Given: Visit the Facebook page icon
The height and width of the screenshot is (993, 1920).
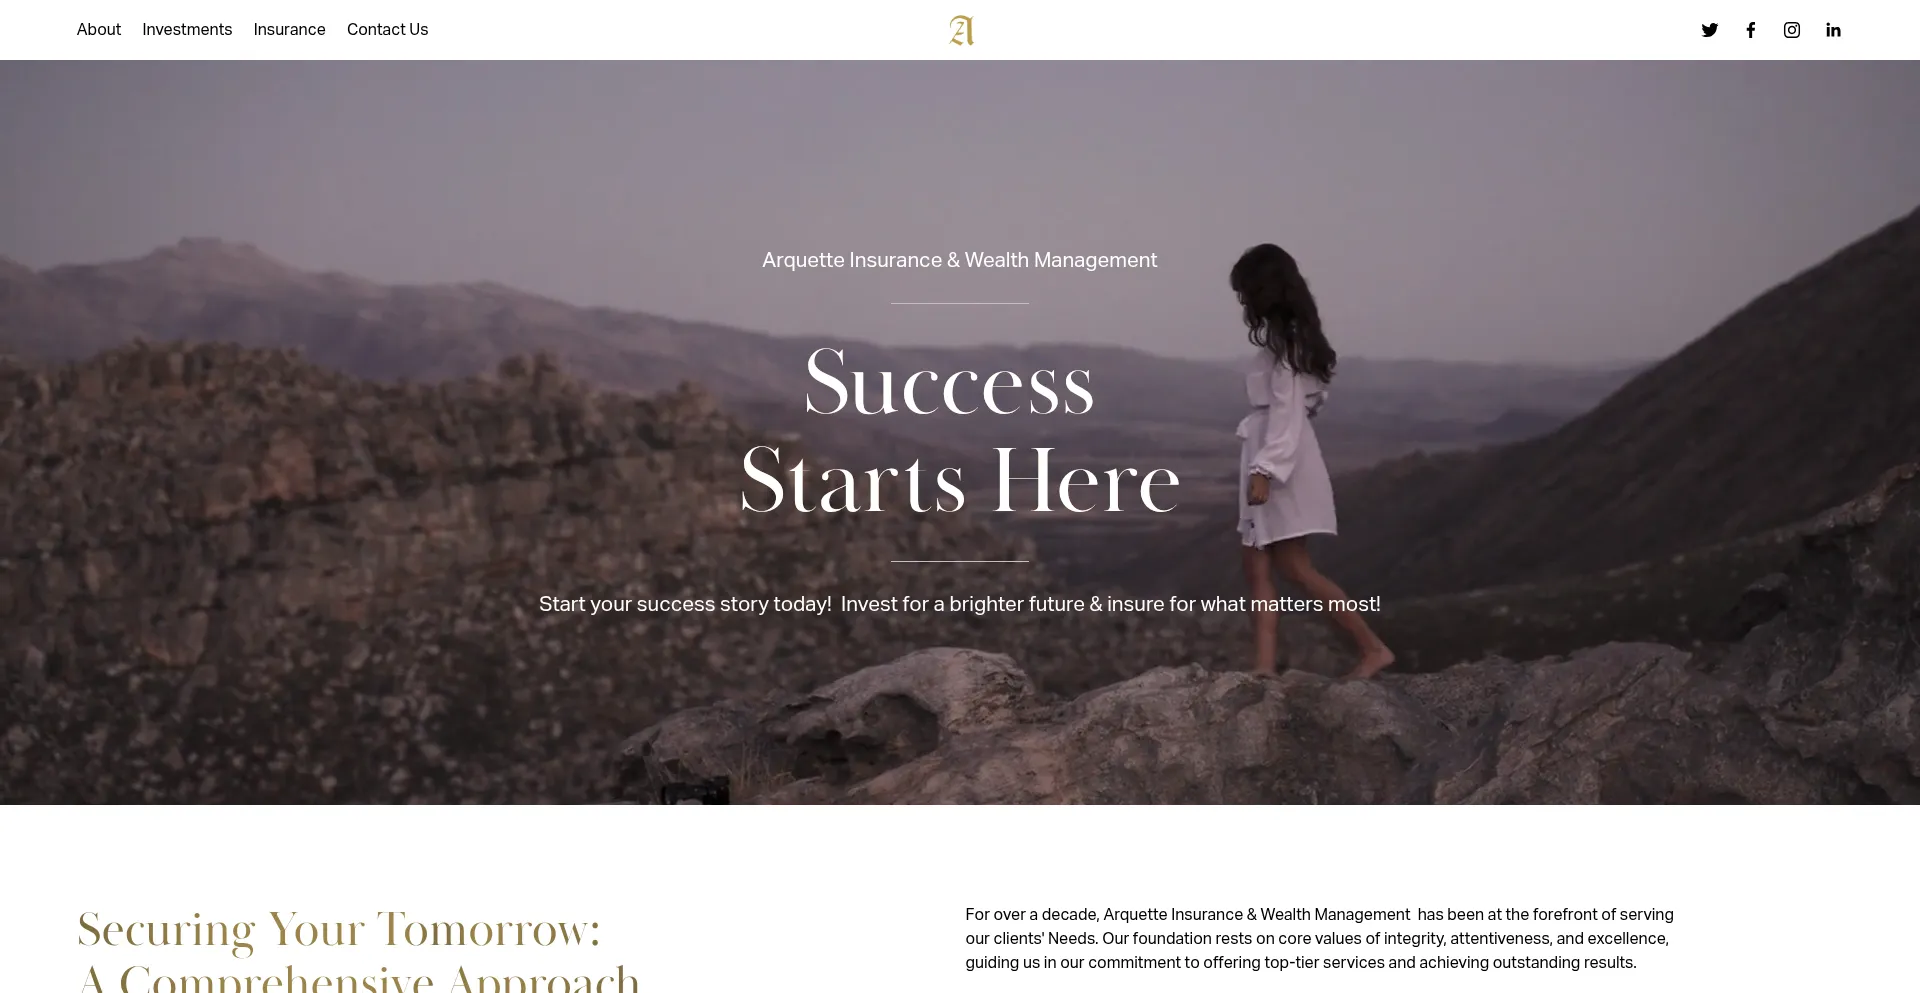Looking at the screenshot, I should [1750, 30].
